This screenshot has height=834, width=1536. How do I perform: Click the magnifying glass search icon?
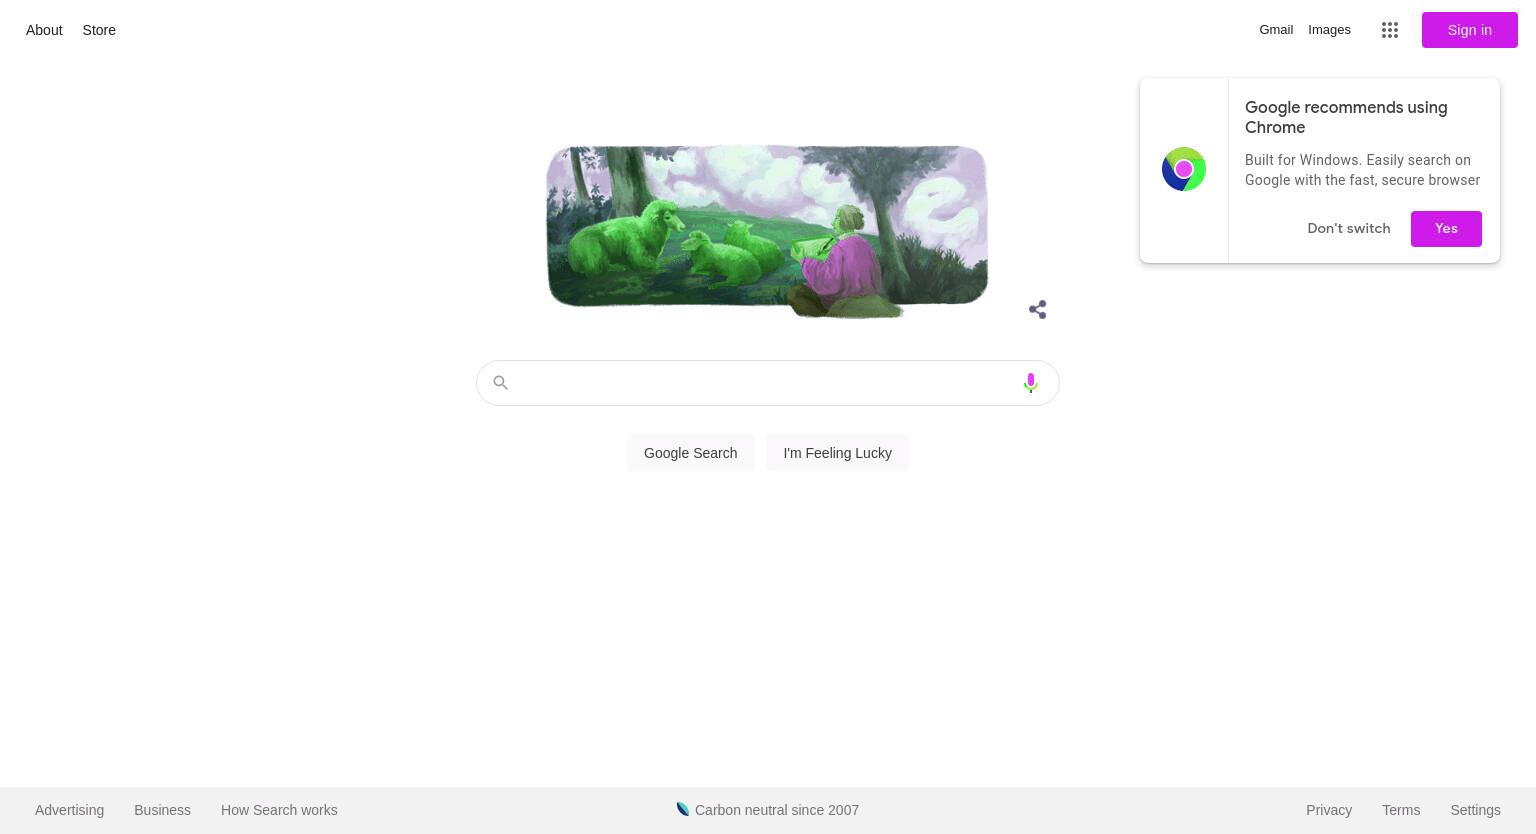click(501, 383)
